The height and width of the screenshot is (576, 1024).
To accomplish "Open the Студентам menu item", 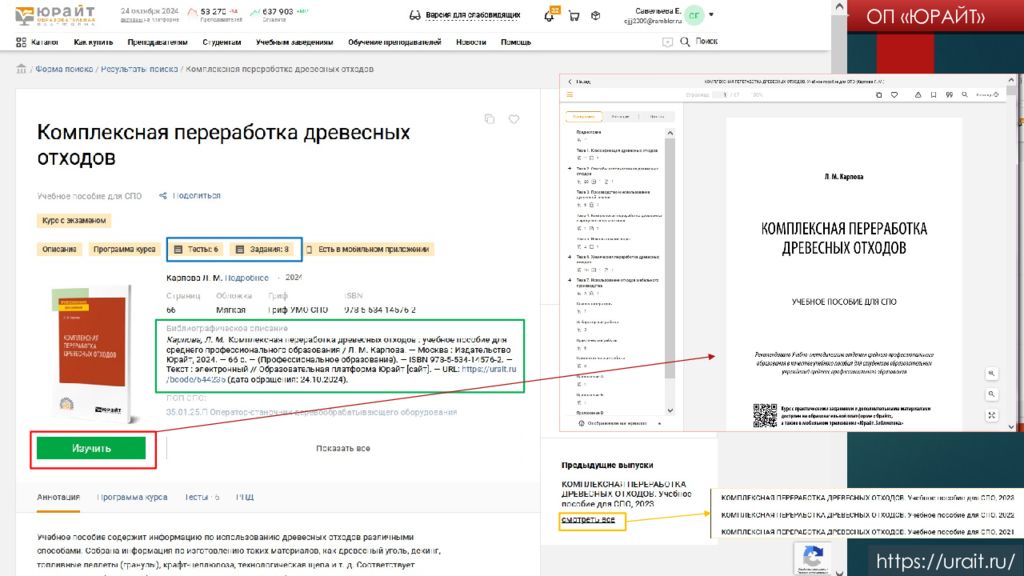I will pyautogui.click(x=221, y=42).
